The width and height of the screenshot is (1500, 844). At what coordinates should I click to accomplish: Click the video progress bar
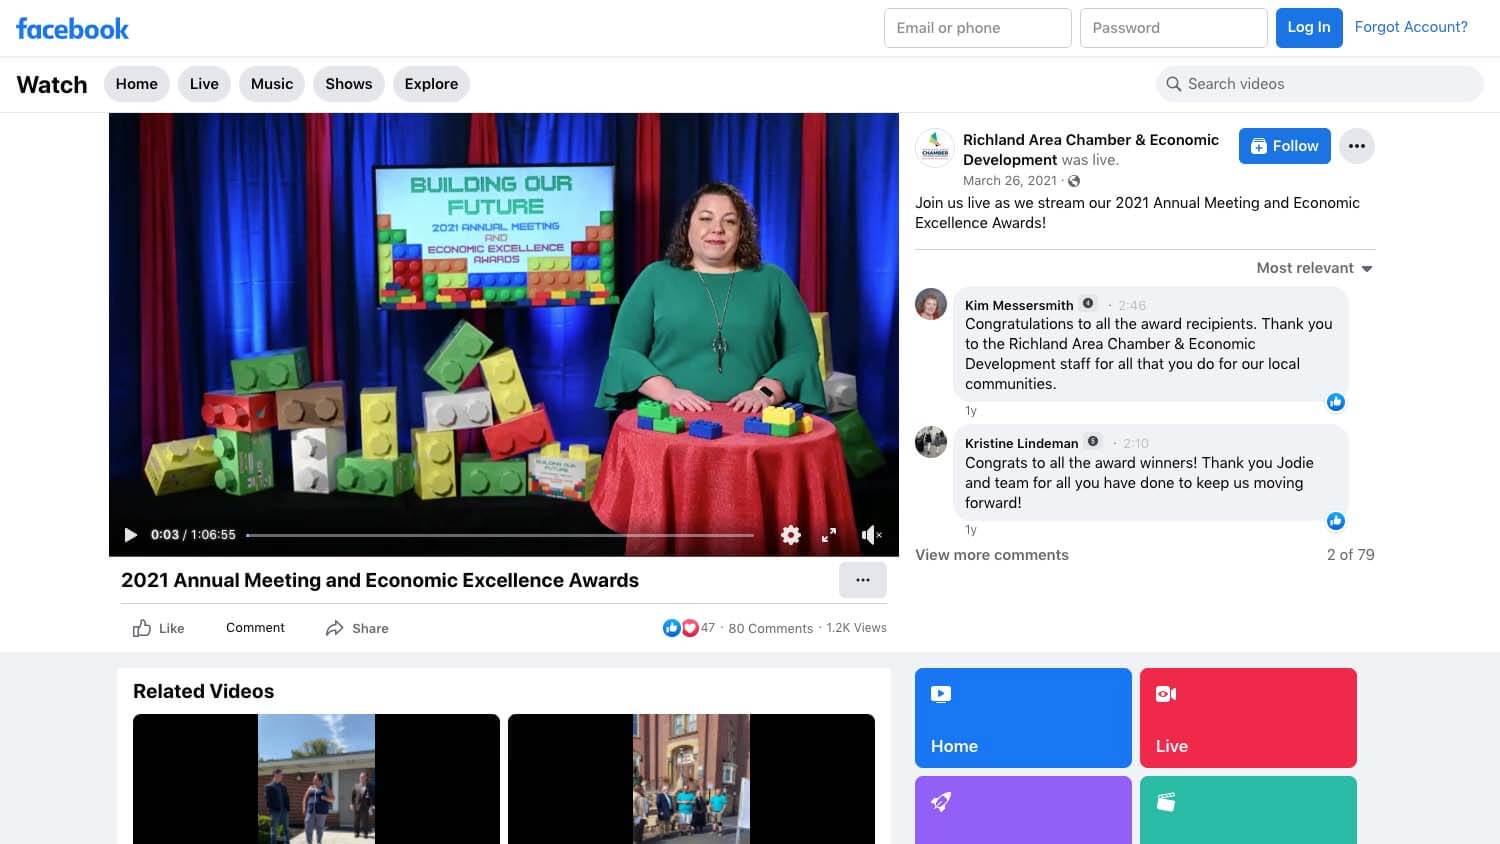[500, 535]
